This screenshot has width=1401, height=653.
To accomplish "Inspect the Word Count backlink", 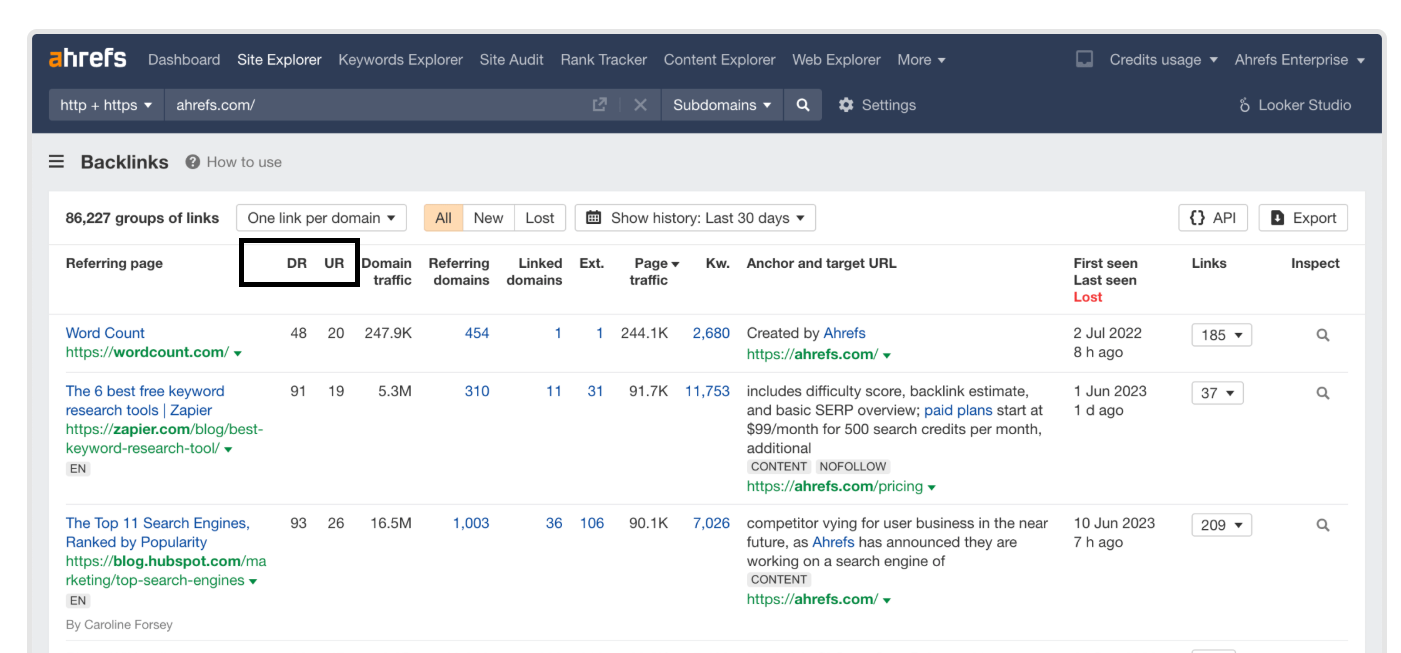I will [x=1323, y=335].
